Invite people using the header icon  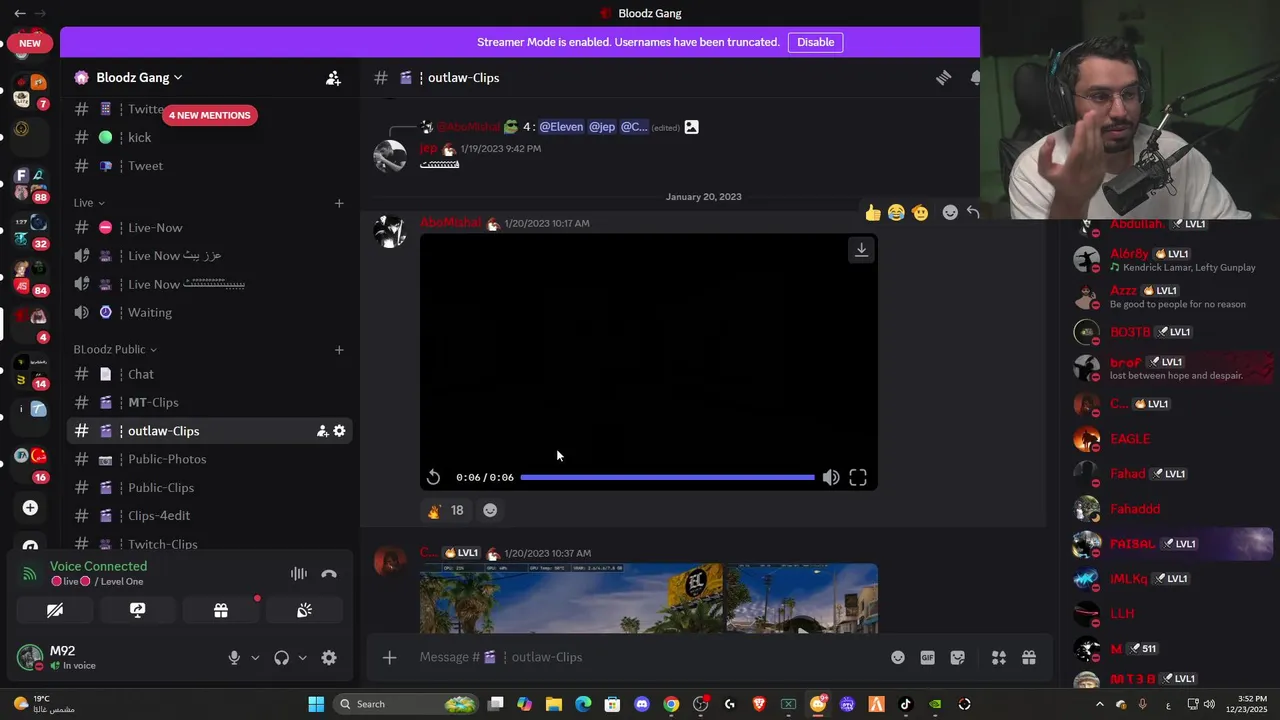point(333,78)
